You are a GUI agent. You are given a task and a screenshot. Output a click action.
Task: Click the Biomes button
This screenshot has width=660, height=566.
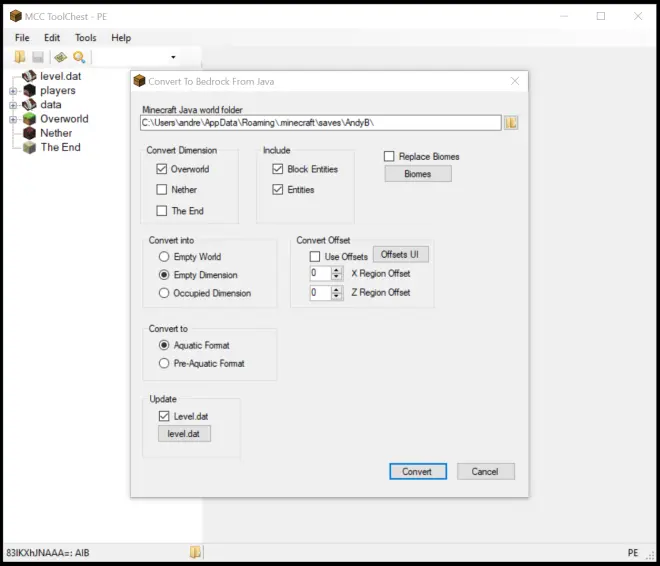418,174
